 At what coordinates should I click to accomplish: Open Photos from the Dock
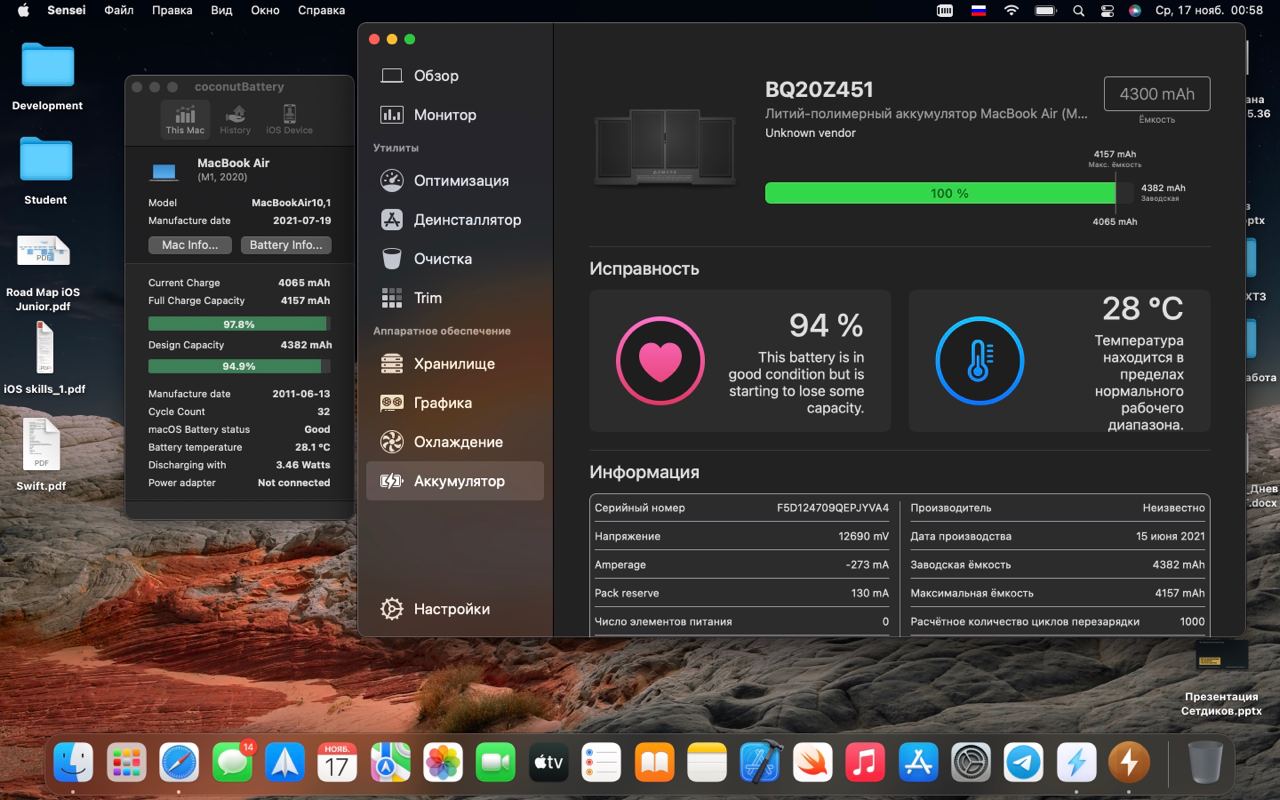[x=443, y=763]
